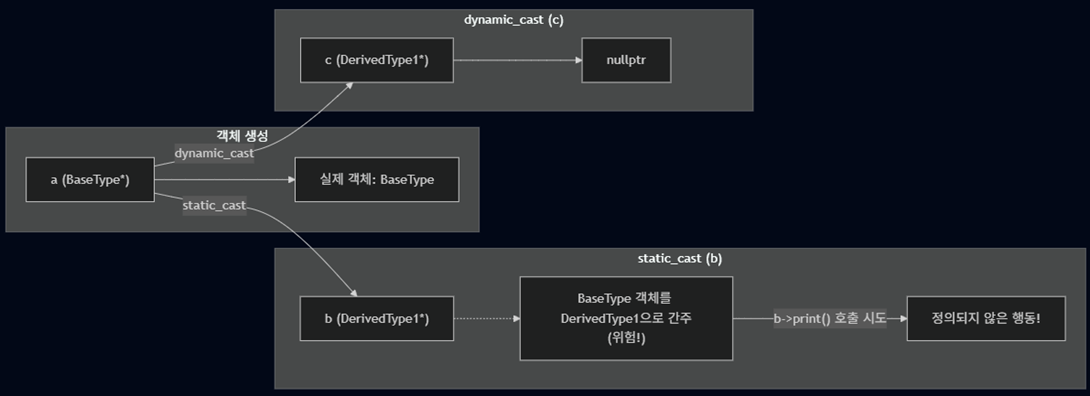Select the '실제 객체: BaseType' node

click(x=377, y=180)
